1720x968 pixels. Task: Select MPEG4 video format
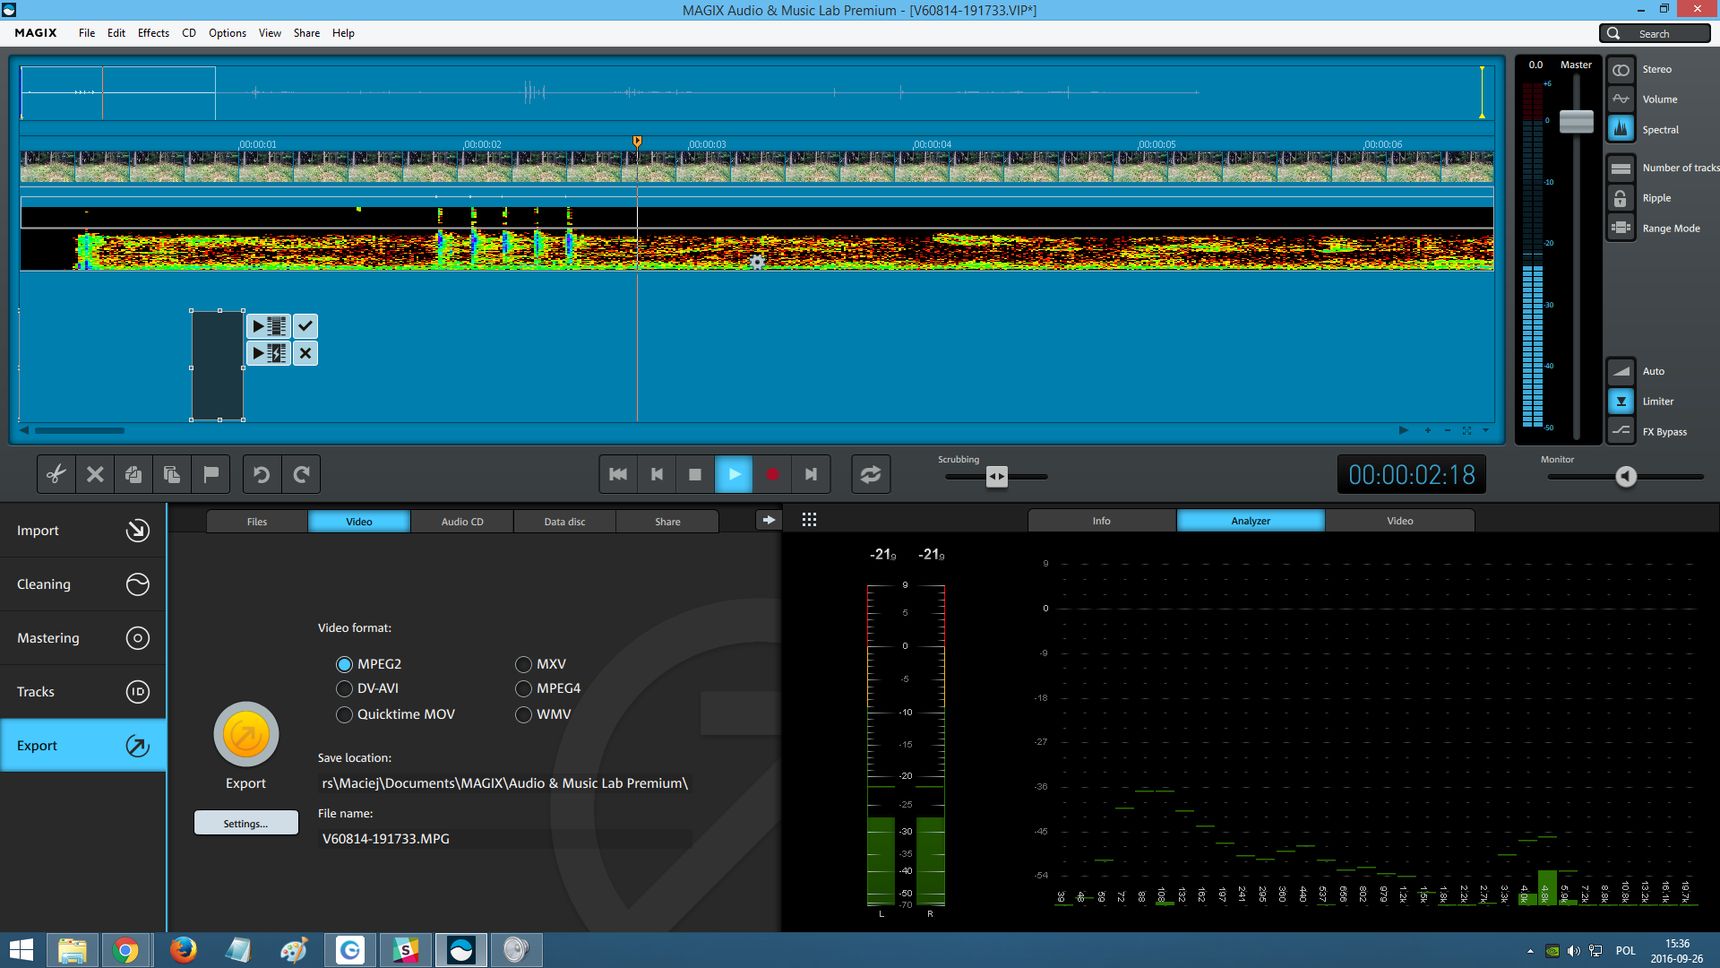[x=523, y=688]
